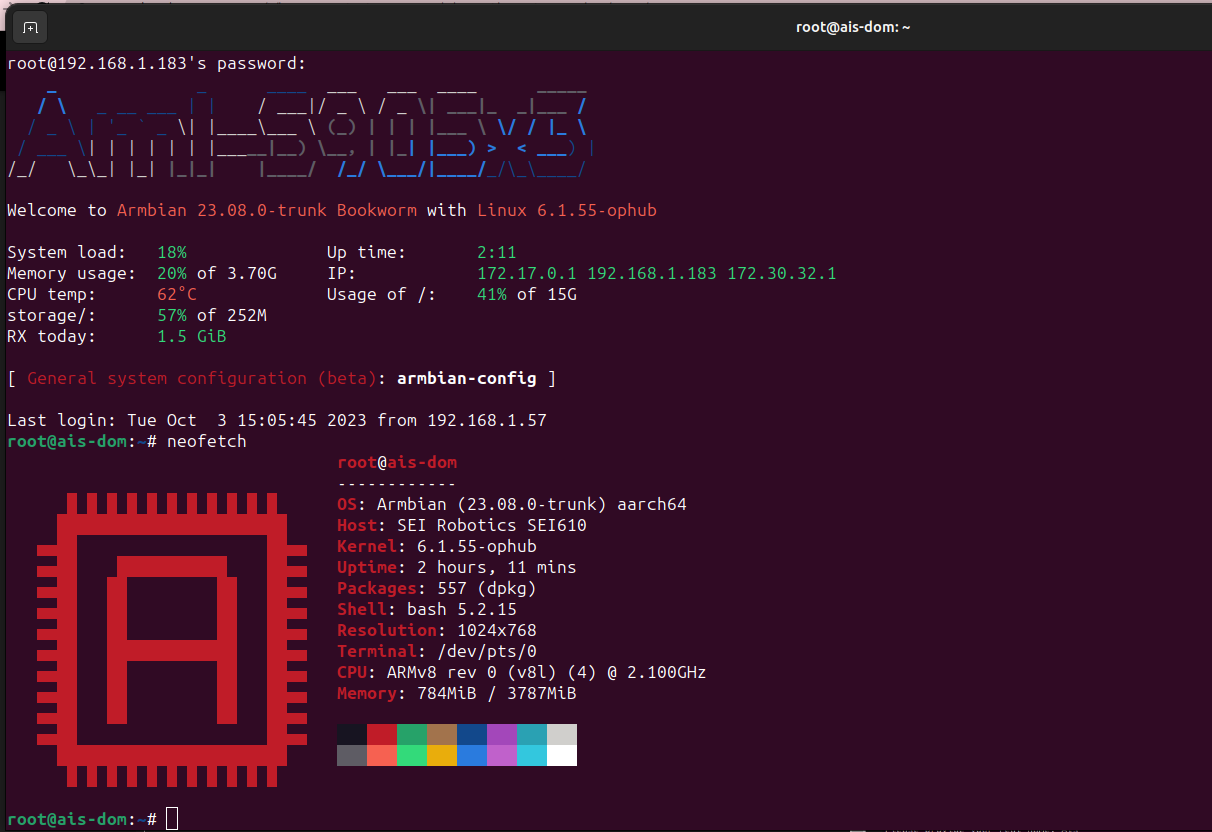Pick the light gray top-row swatch
This screenshot has height=832, width=1212.
coord(562,735)
